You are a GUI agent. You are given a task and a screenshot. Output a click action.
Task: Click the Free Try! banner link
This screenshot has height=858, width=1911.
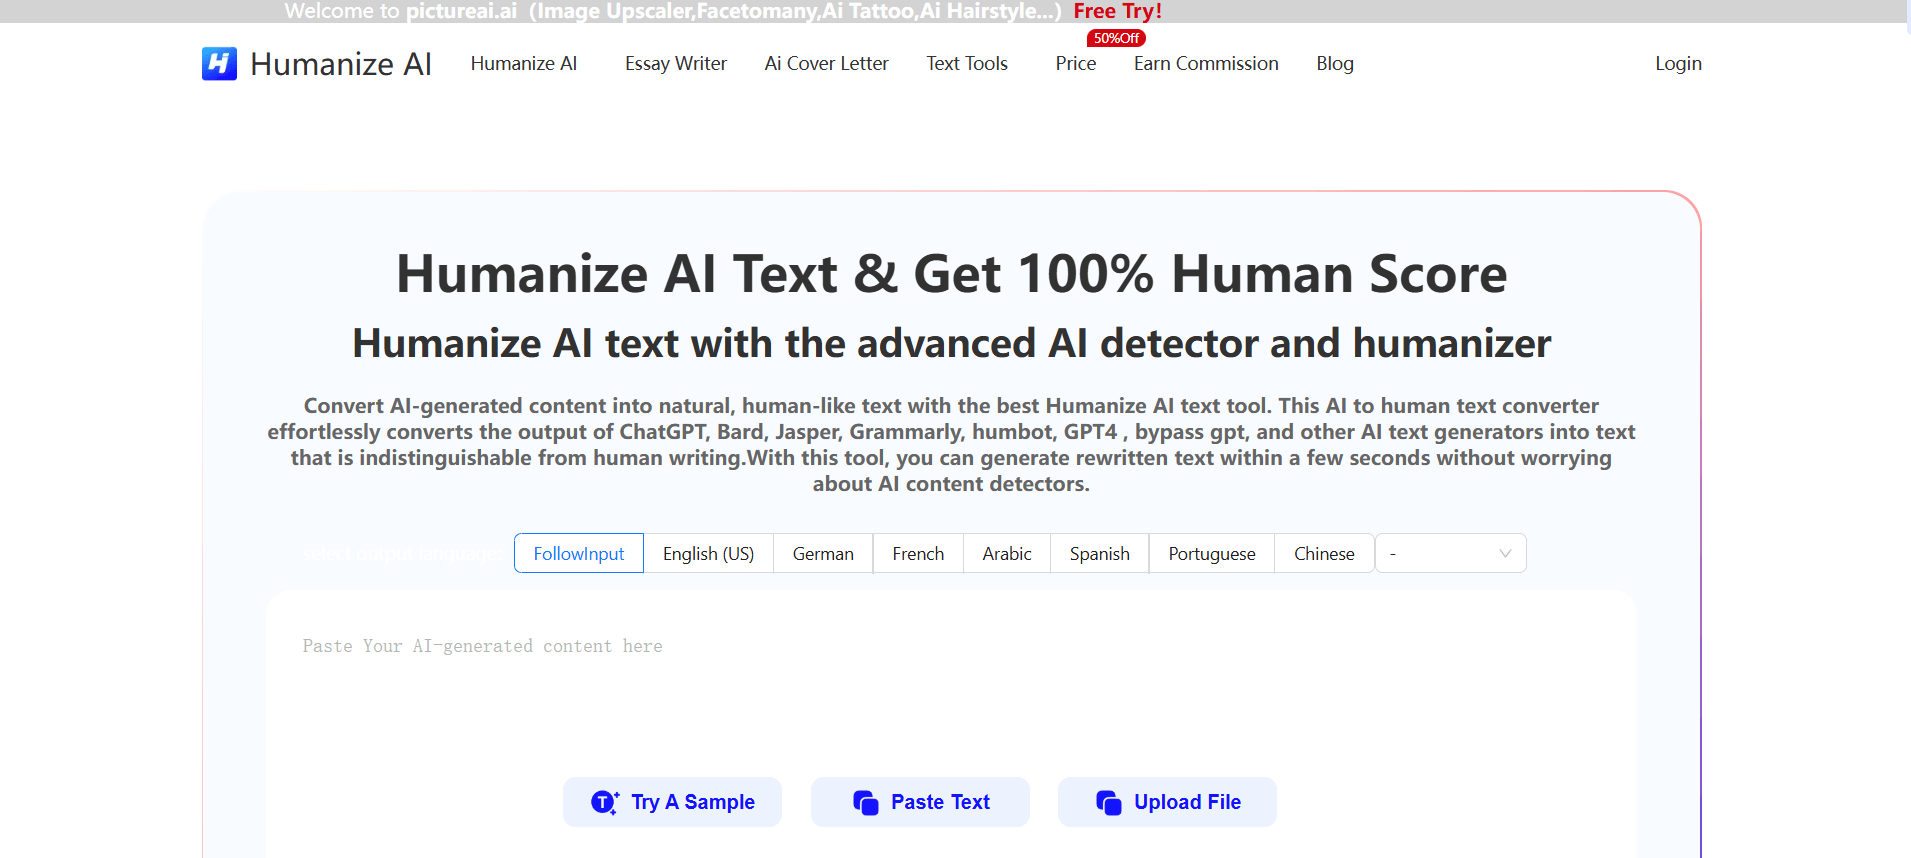click(1117, 11)
